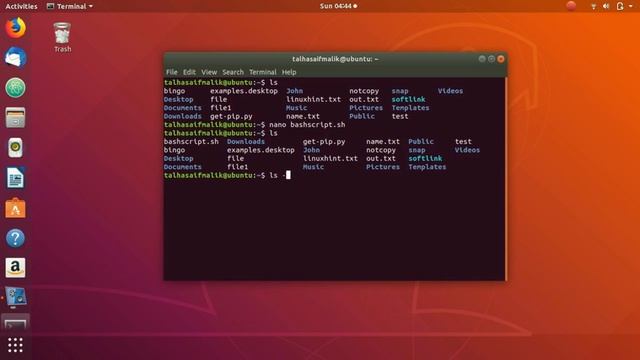This screenshot has width=640, height=360.
Task: Open Activities overview
Action: tap(21, 6)
